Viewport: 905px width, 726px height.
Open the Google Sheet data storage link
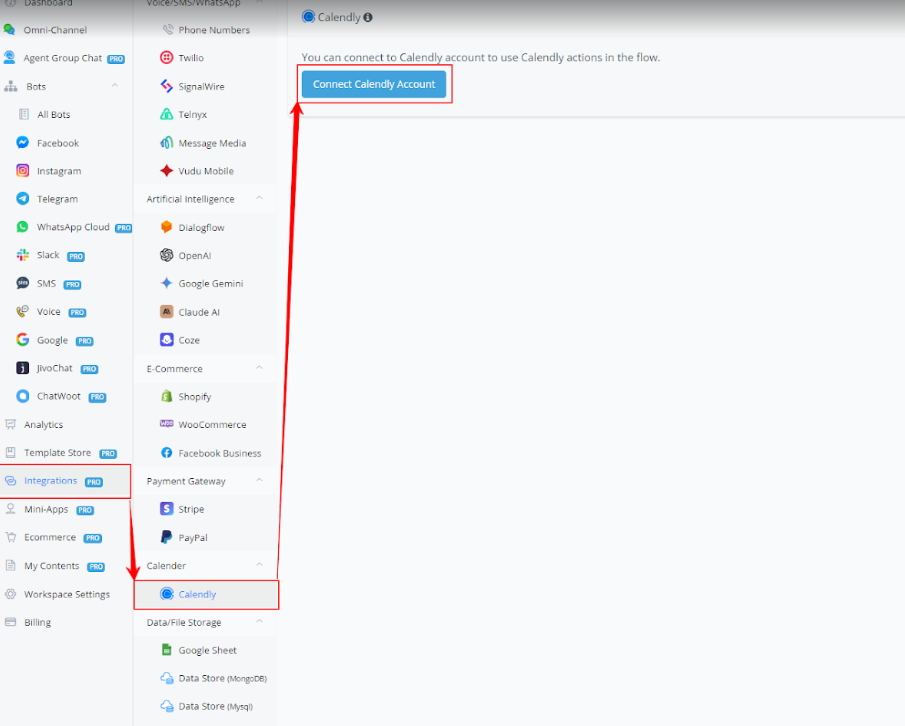(207, 650)
